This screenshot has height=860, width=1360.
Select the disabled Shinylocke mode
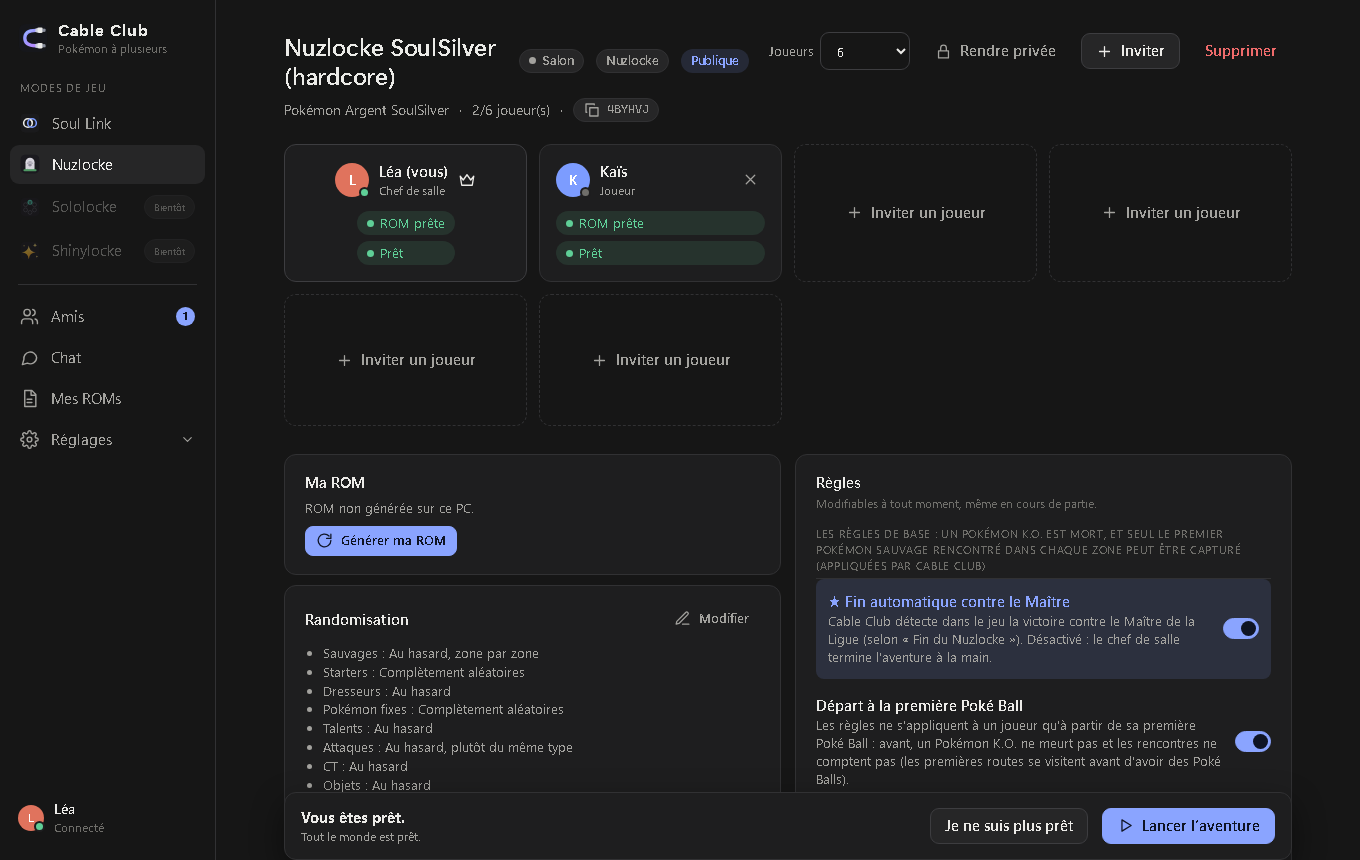click(107, 251)
